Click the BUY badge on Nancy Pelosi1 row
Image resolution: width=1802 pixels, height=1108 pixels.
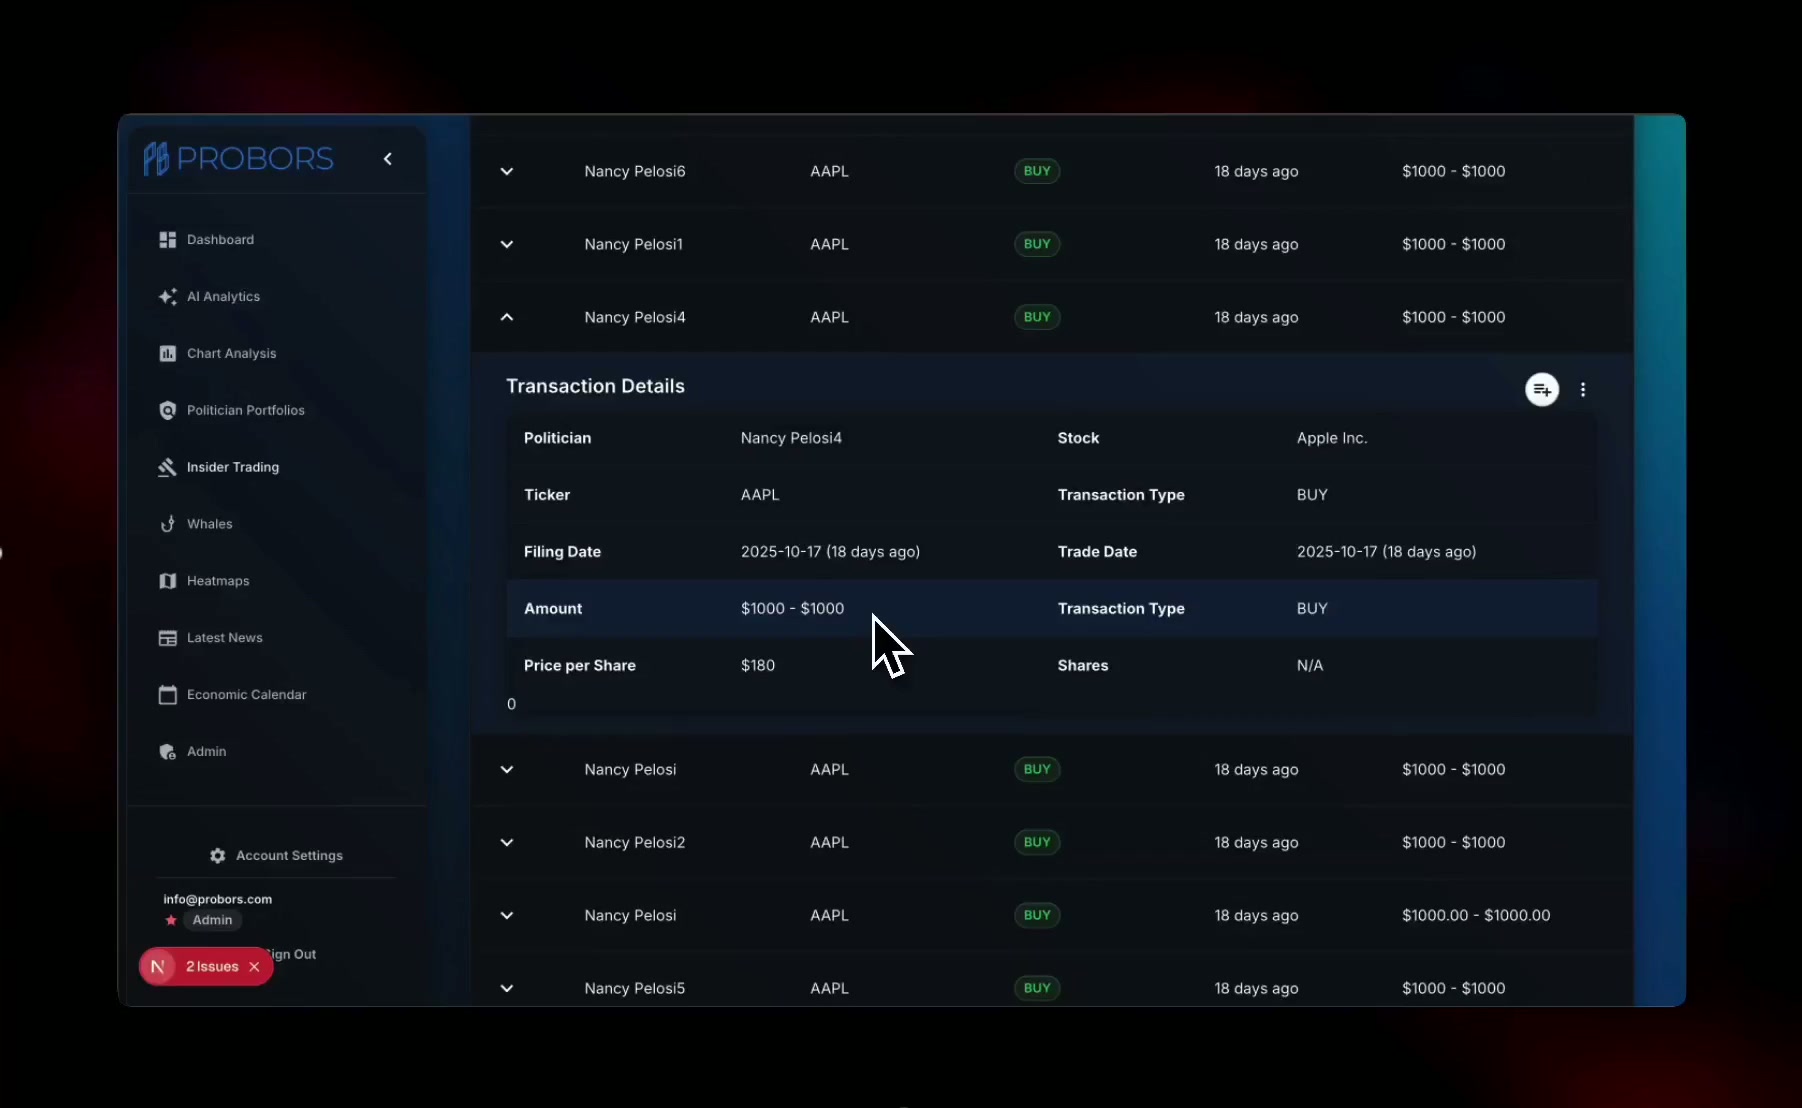(x=1037, y=245)
